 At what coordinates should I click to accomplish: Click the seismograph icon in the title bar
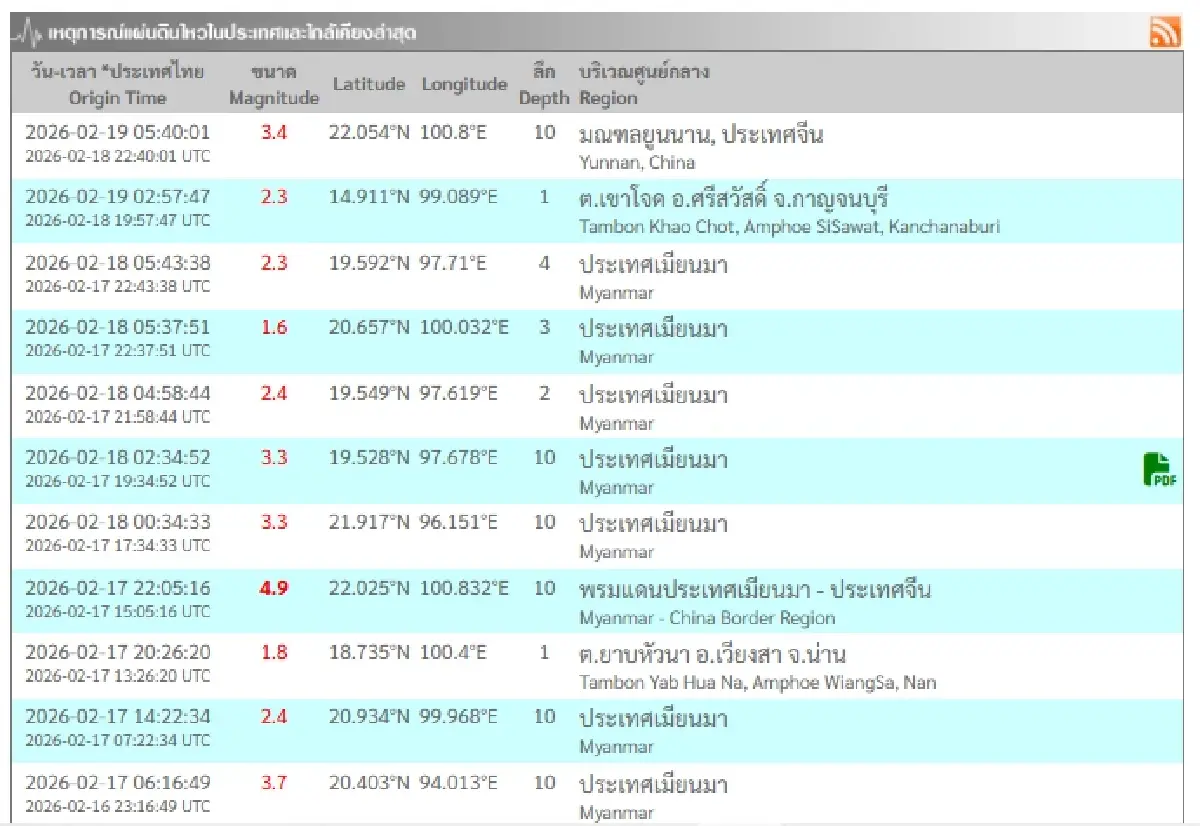[x=27, y=30]
